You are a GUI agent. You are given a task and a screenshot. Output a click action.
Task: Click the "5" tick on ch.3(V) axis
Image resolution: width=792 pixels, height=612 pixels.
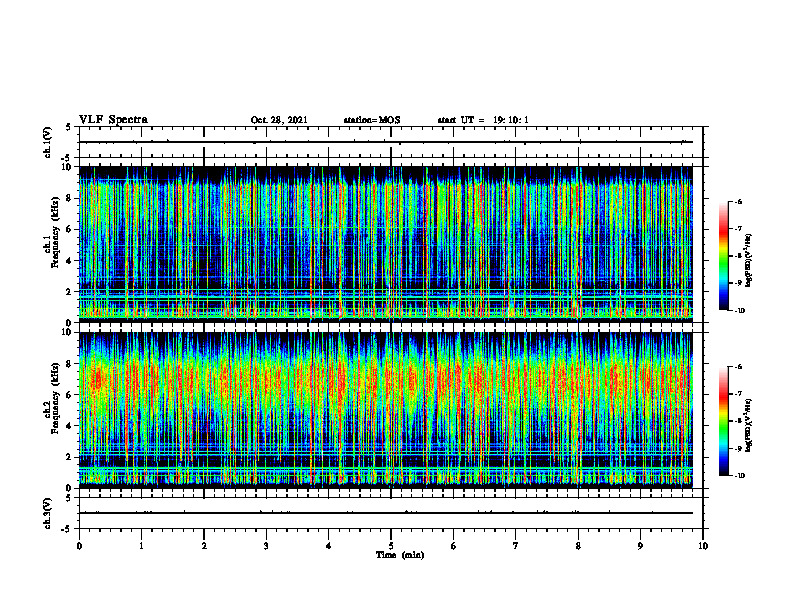(x=69, y=498)
